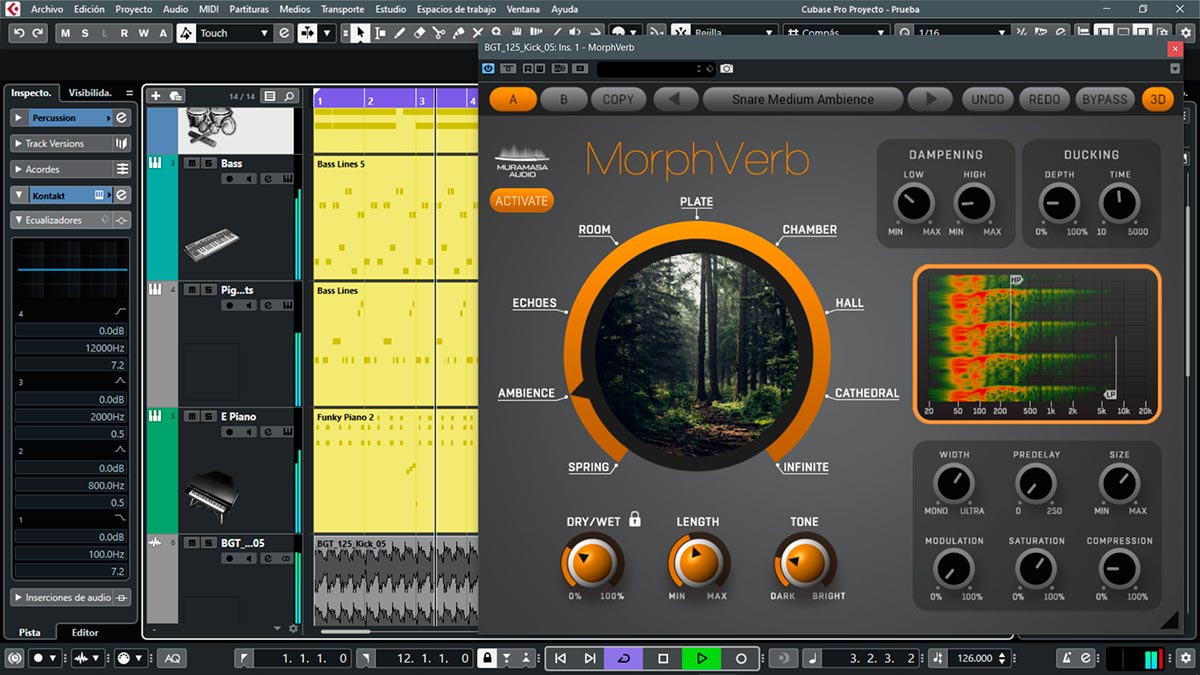Click the DRY/WET knob
This screenshot has height=675, width=1200.
(593, 562)
